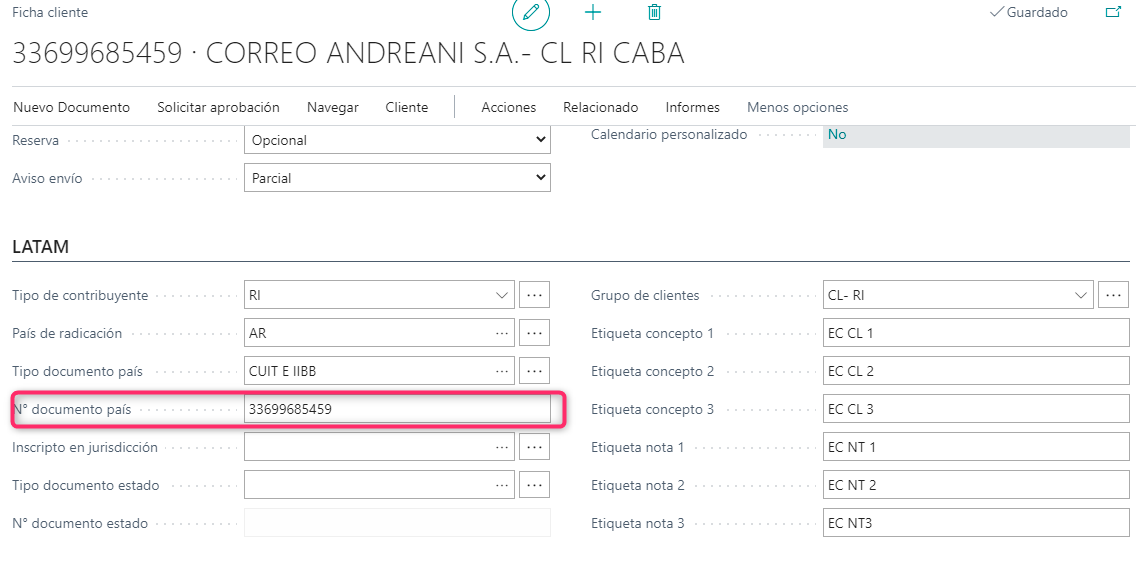Click the Guardado saved status
Image resolution: width=1136 pixels, height=563 pixels.
coord(1028,12)
